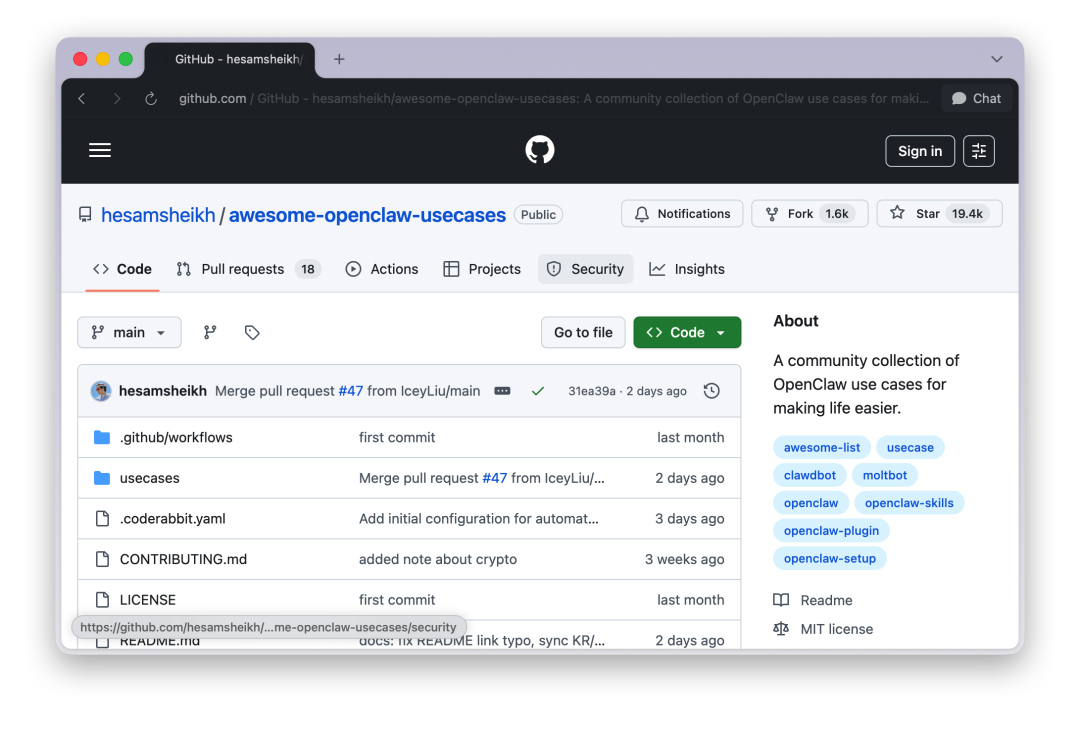Open a new browser tab with plus icon
1080x729 pixels.
[x=339, y=59]
